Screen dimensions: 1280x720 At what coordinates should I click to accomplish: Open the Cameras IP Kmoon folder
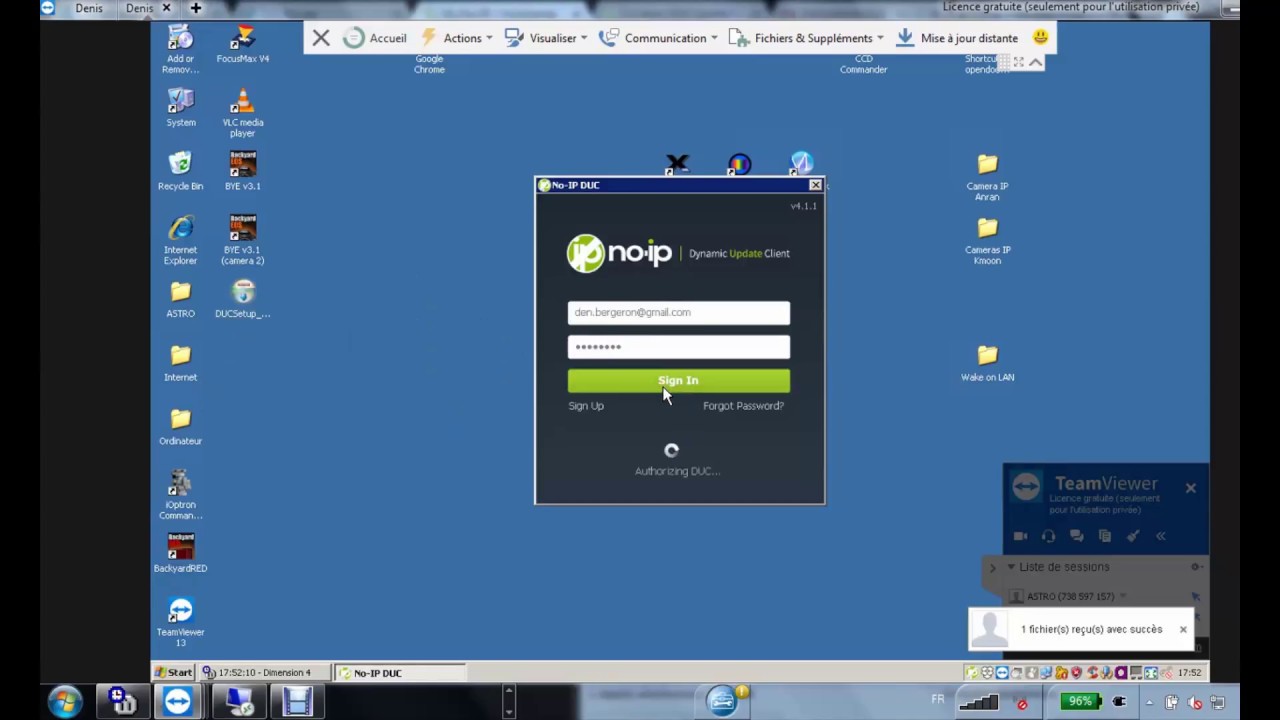click(987, 241)
